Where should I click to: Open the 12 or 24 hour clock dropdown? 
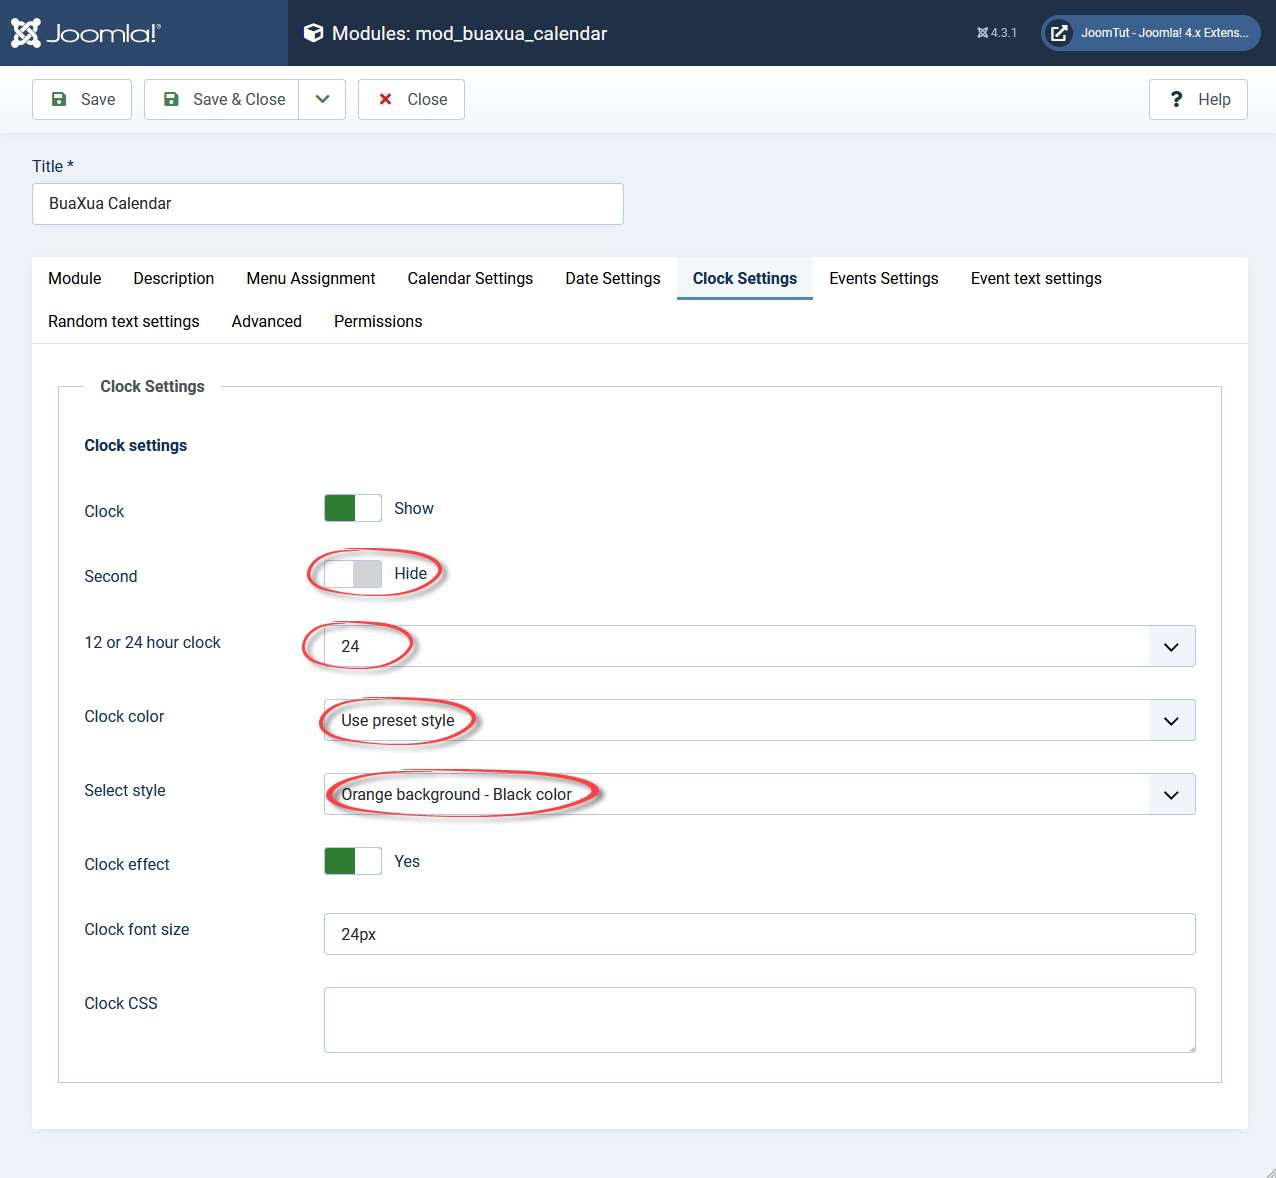click(x=760, y=646)
